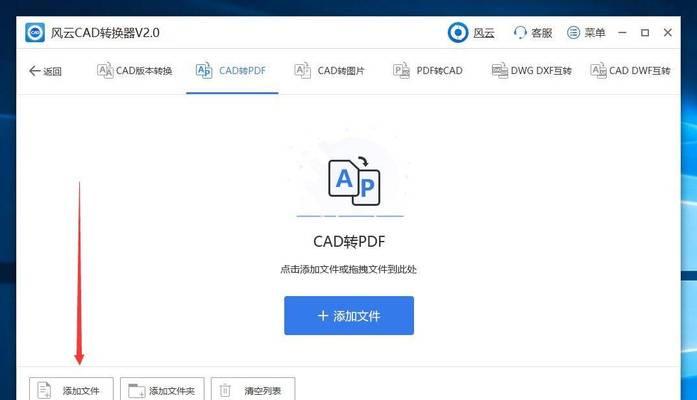Open the 菜单 menu icon
The width and height of the screenshot is (697, 400).
click(x=573, y=32)
